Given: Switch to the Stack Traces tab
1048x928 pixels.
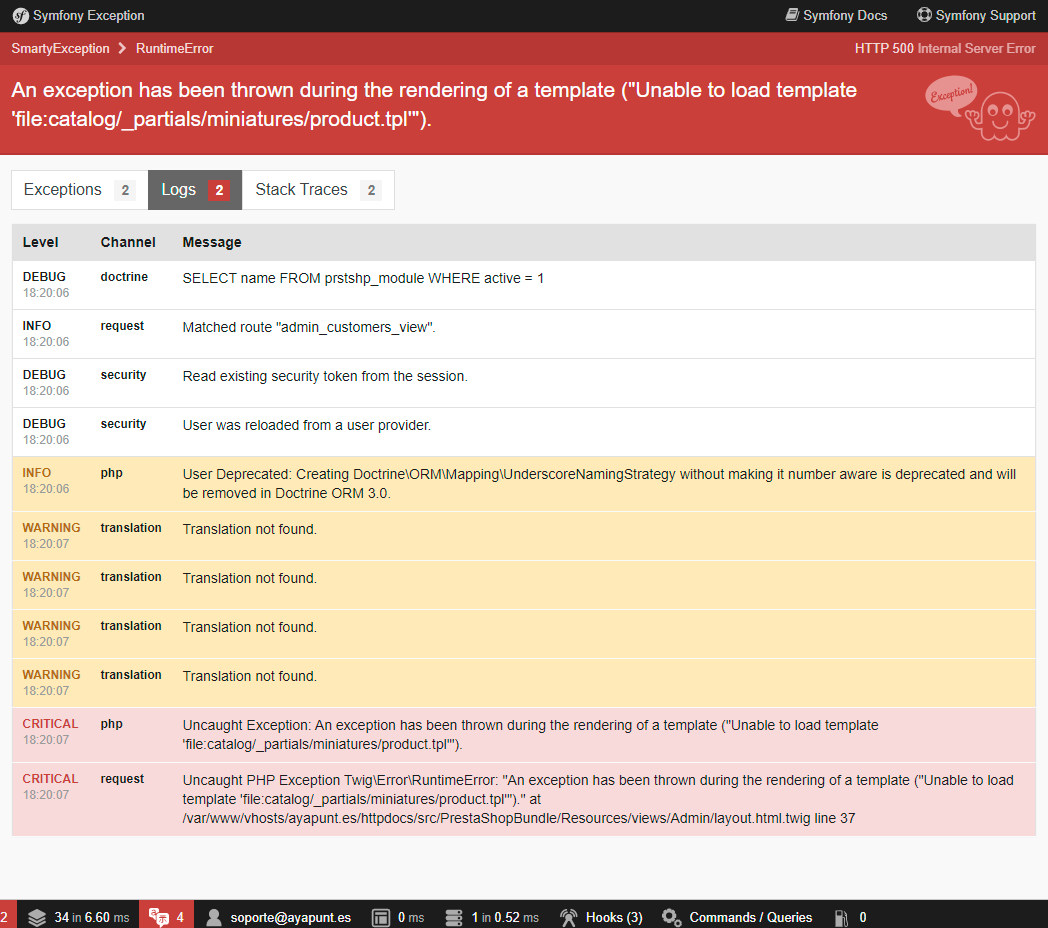Looking at the screenshot, I should pyautogui.click(x=317, y=190).
